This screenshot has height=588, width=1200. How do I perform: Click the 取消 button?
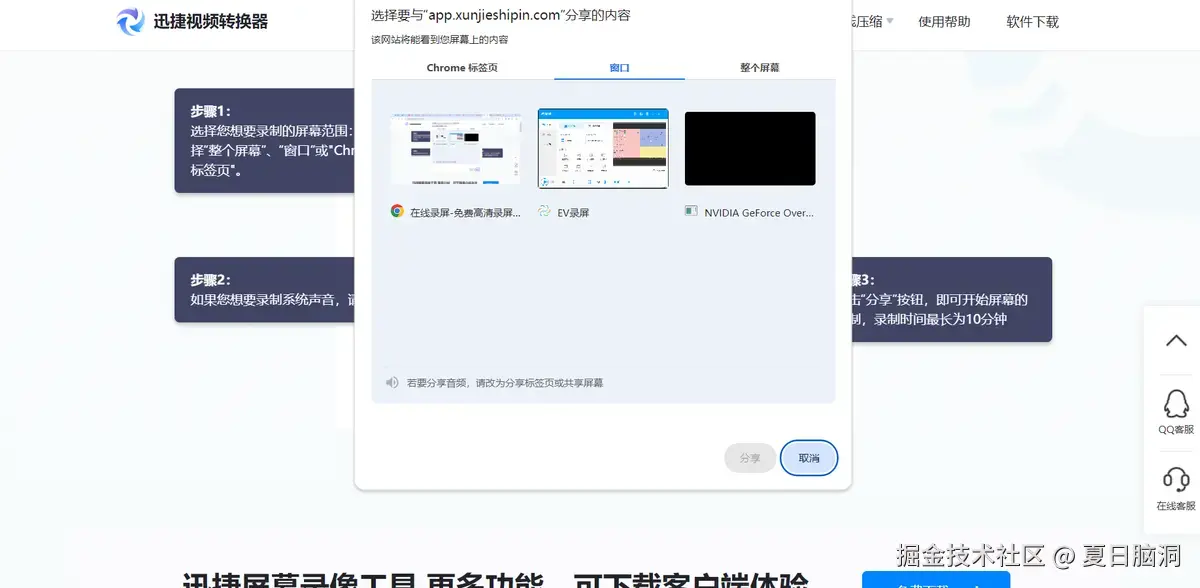(809, 458)
